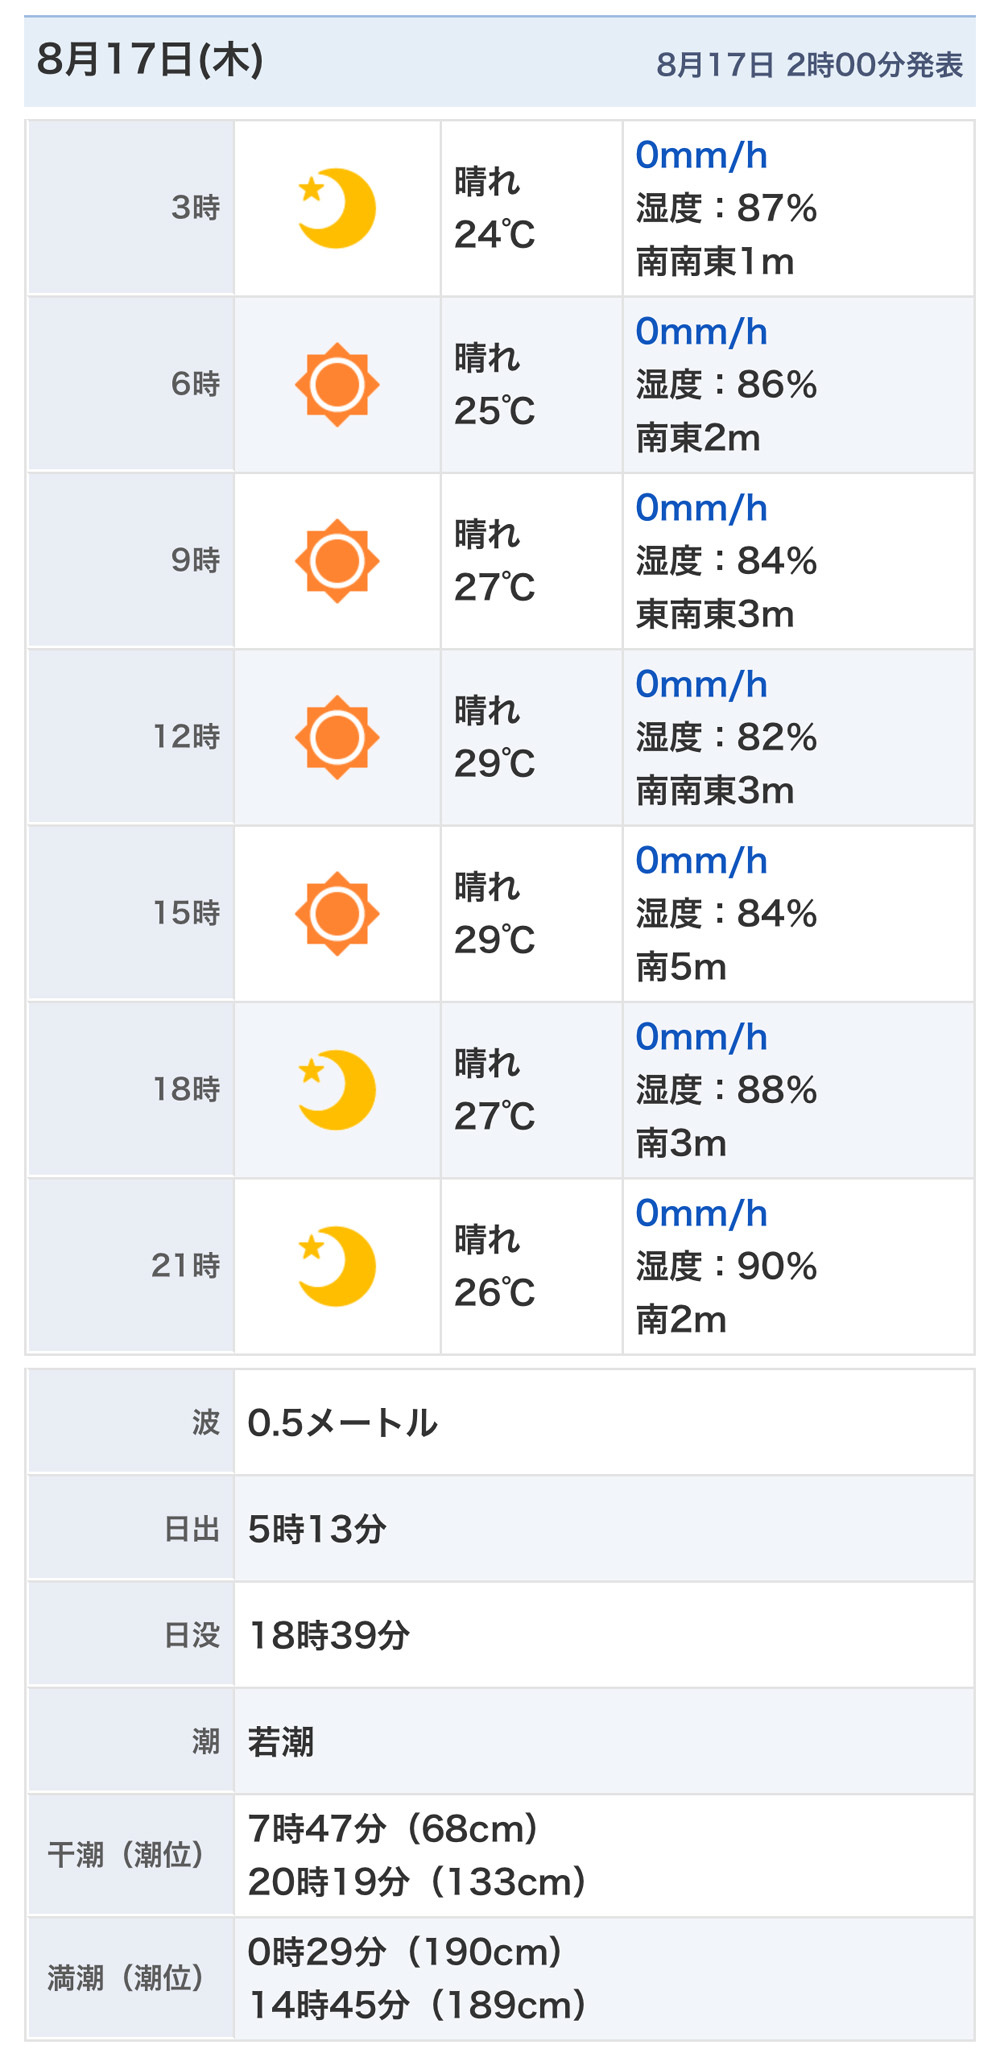This screenshot has width=1000, height=2055.
Task: Open the 0mm/h precipitation link at 3時
Action: tap(701, 155)
